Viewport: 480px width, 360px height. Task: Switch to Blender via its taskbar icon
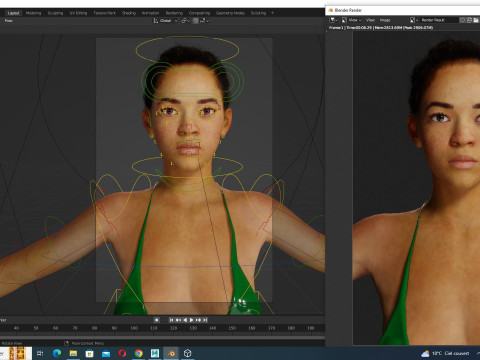171,353
